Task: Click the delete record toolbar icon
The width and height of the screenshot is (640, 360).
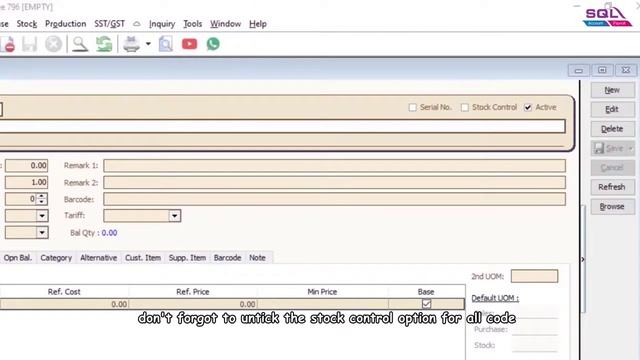Action: tap(7, 44)
